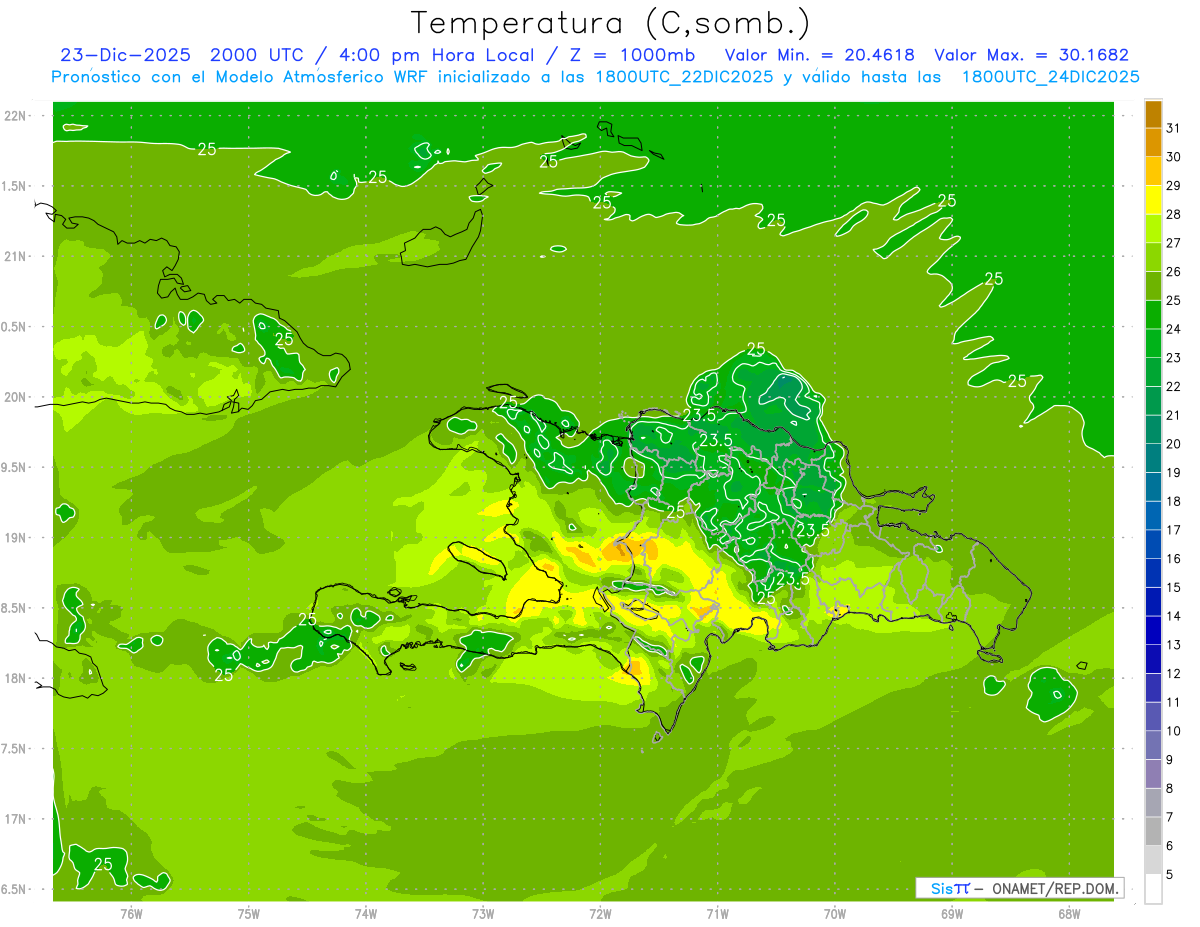Image resolution: width=1200 pixels, height=927 pixels.
Task: Click the "17N" latitude label
Action: (x=14, y=819)
